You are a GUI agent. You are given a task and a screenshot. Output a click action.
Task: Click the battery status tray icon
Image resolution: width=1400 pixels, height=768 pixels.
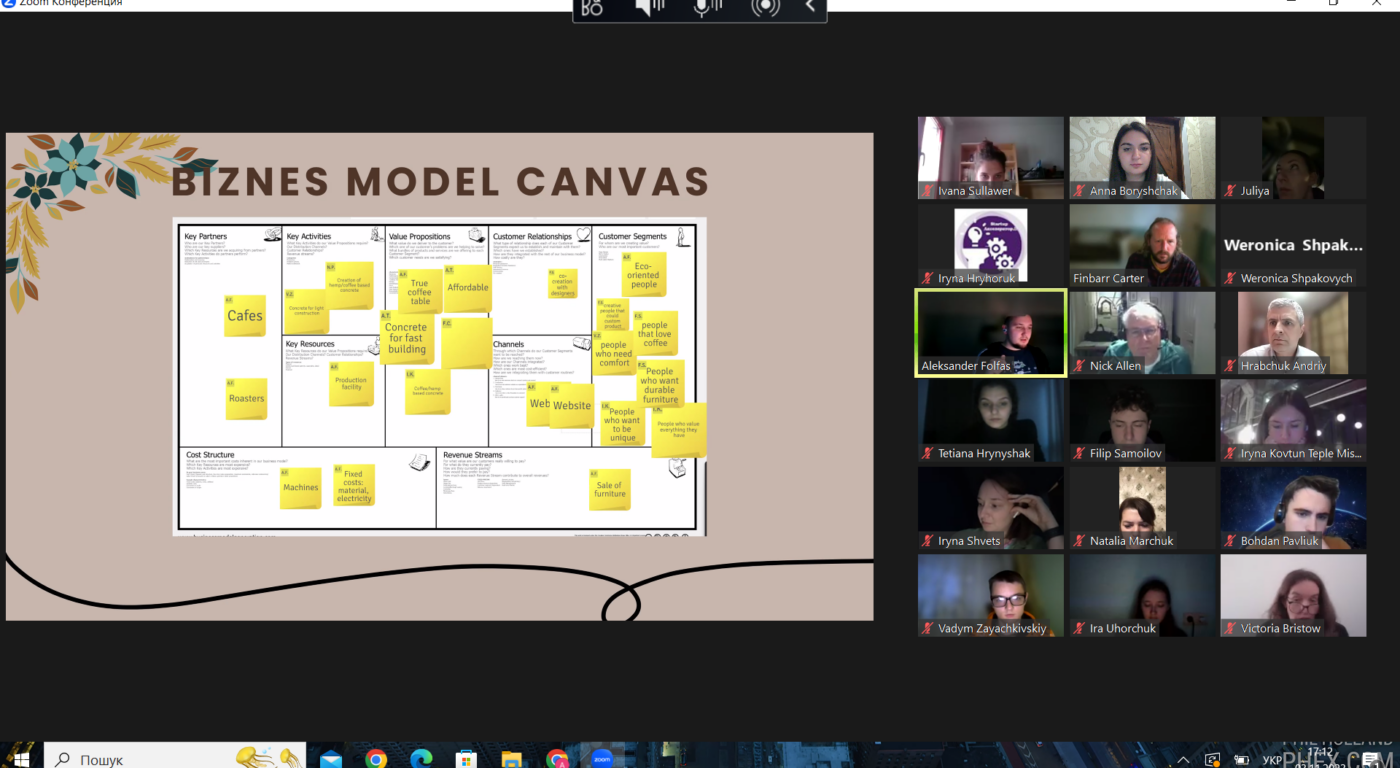coord(1242,759)
